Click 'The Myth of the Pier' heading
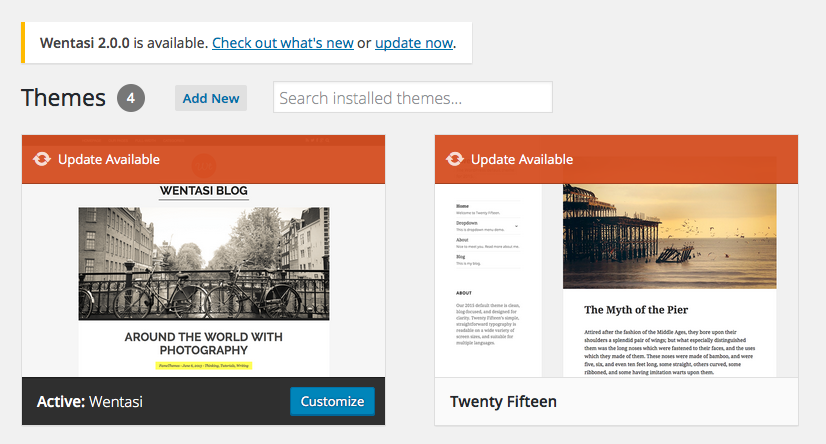The width and height of the screenshot is (826, 444). click(636, 310)
